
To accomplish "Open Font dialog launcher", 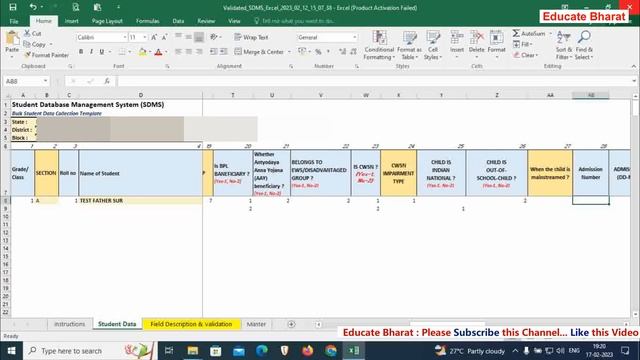I will click(x=167, y=66).
